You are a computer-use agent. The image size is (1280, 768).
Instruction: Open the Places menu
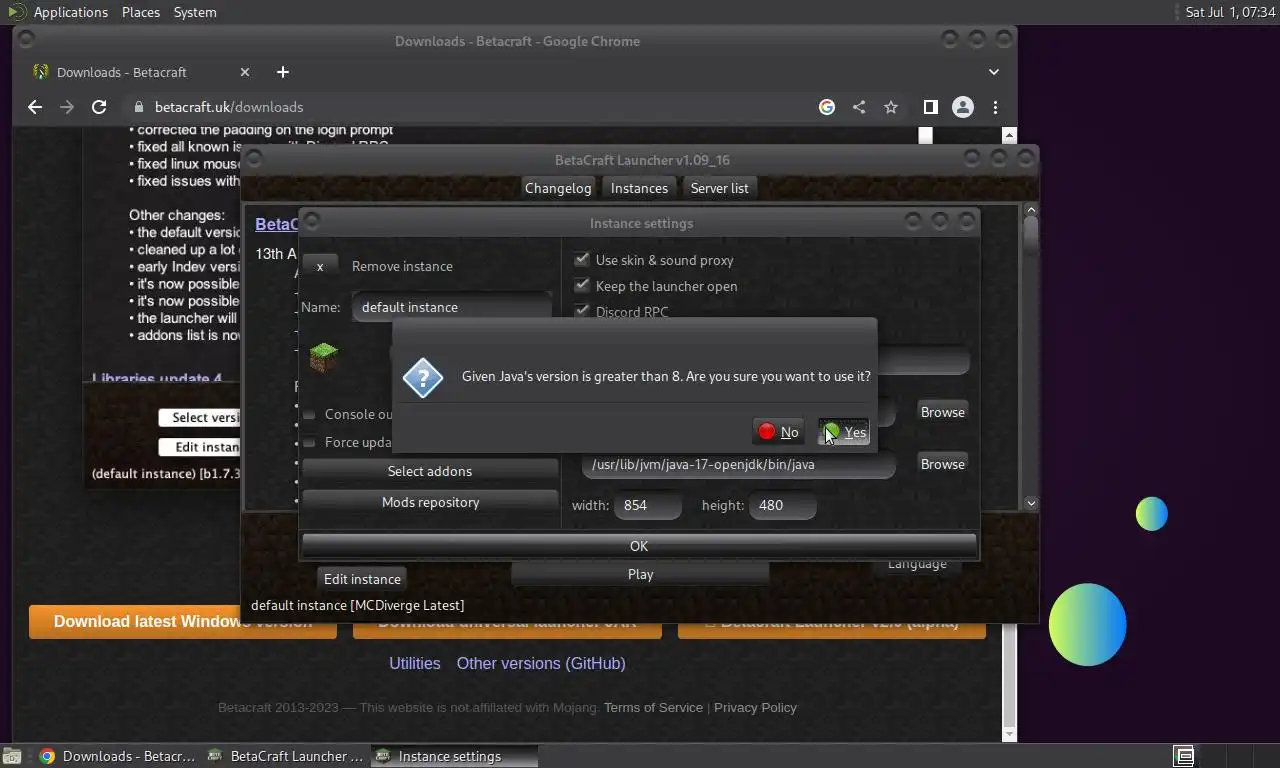coord(141,12)
